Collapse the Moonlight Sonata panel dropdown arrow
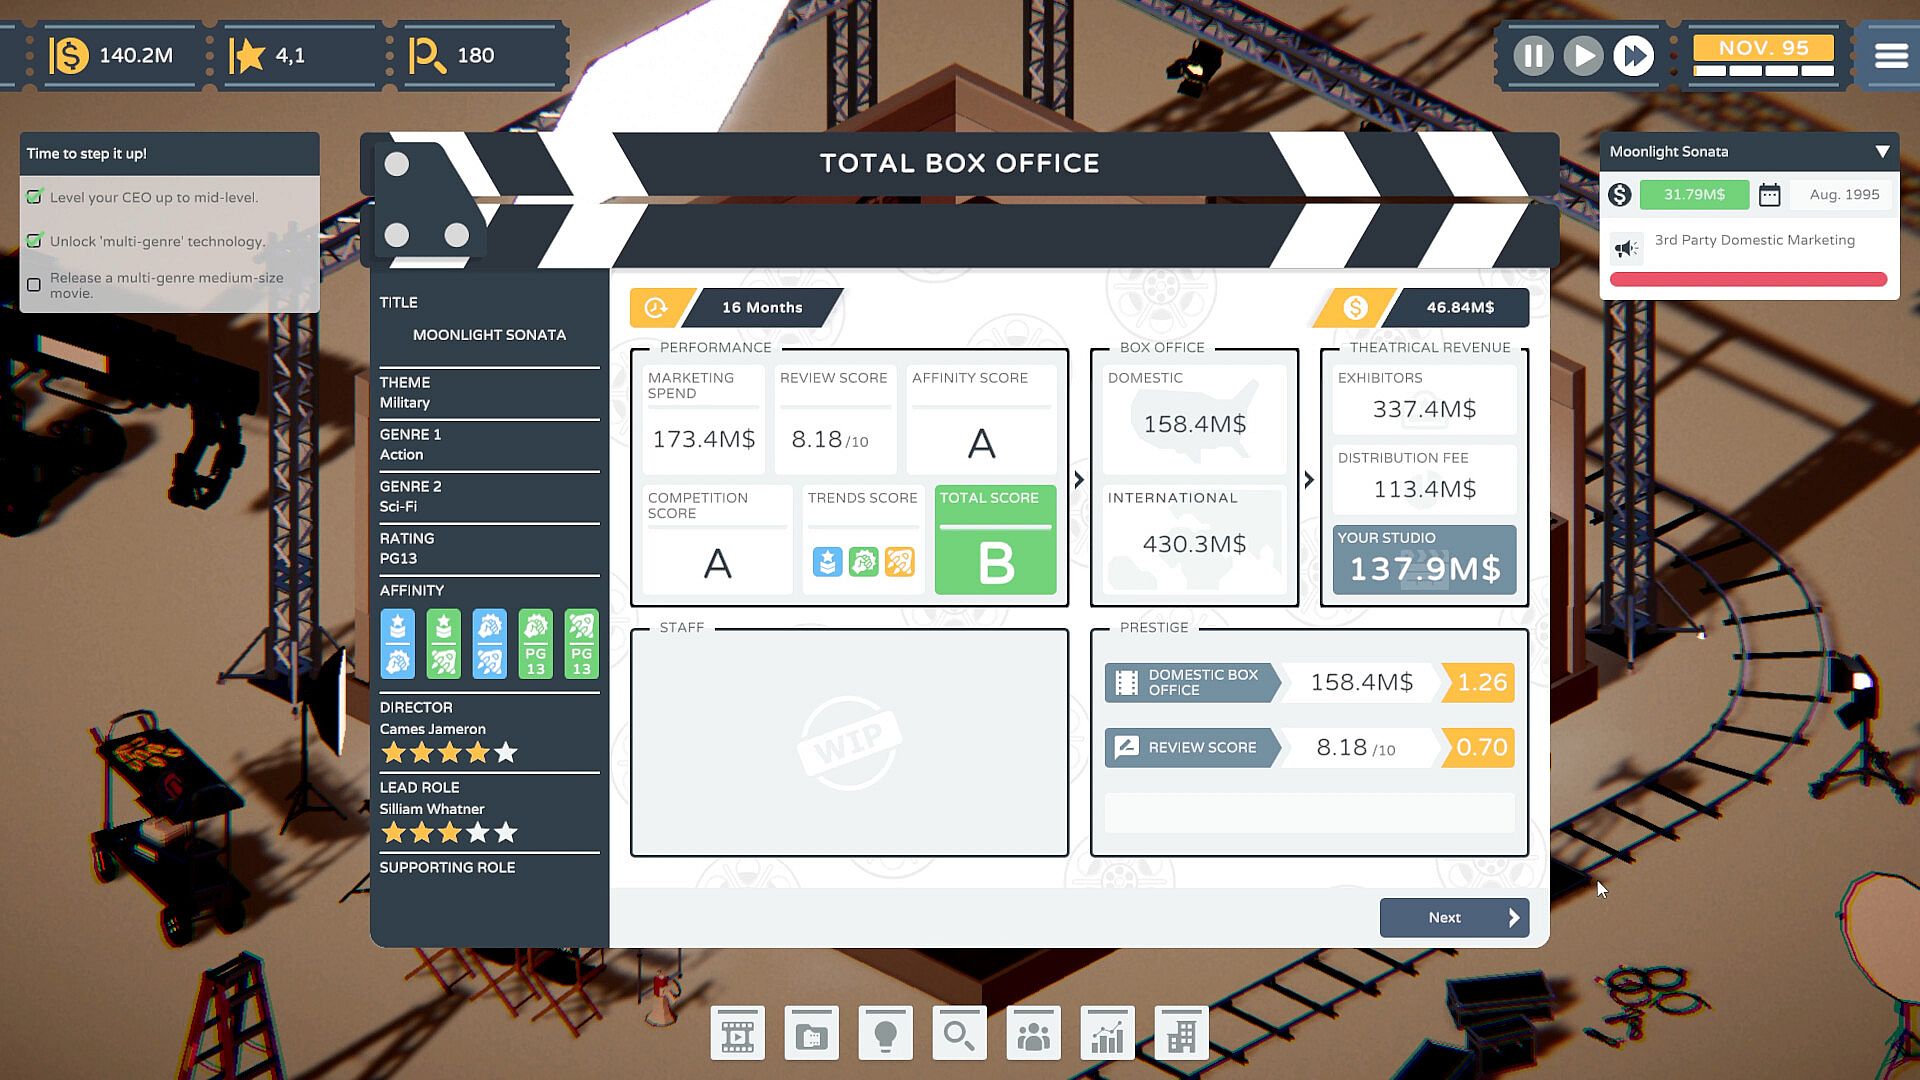This screenshot has width=1920, height=1080. [x=1882, y=152]
